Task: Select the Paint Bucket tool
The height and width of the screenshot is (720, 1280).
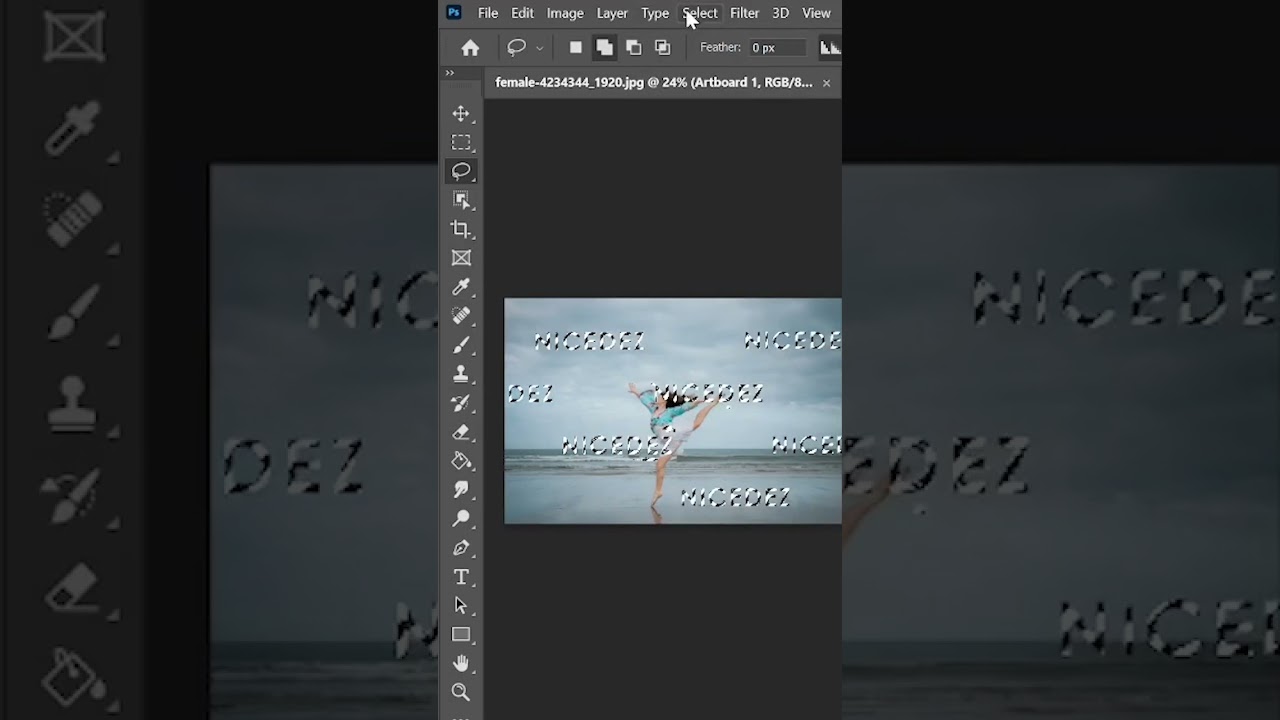Action: point(461,461)
